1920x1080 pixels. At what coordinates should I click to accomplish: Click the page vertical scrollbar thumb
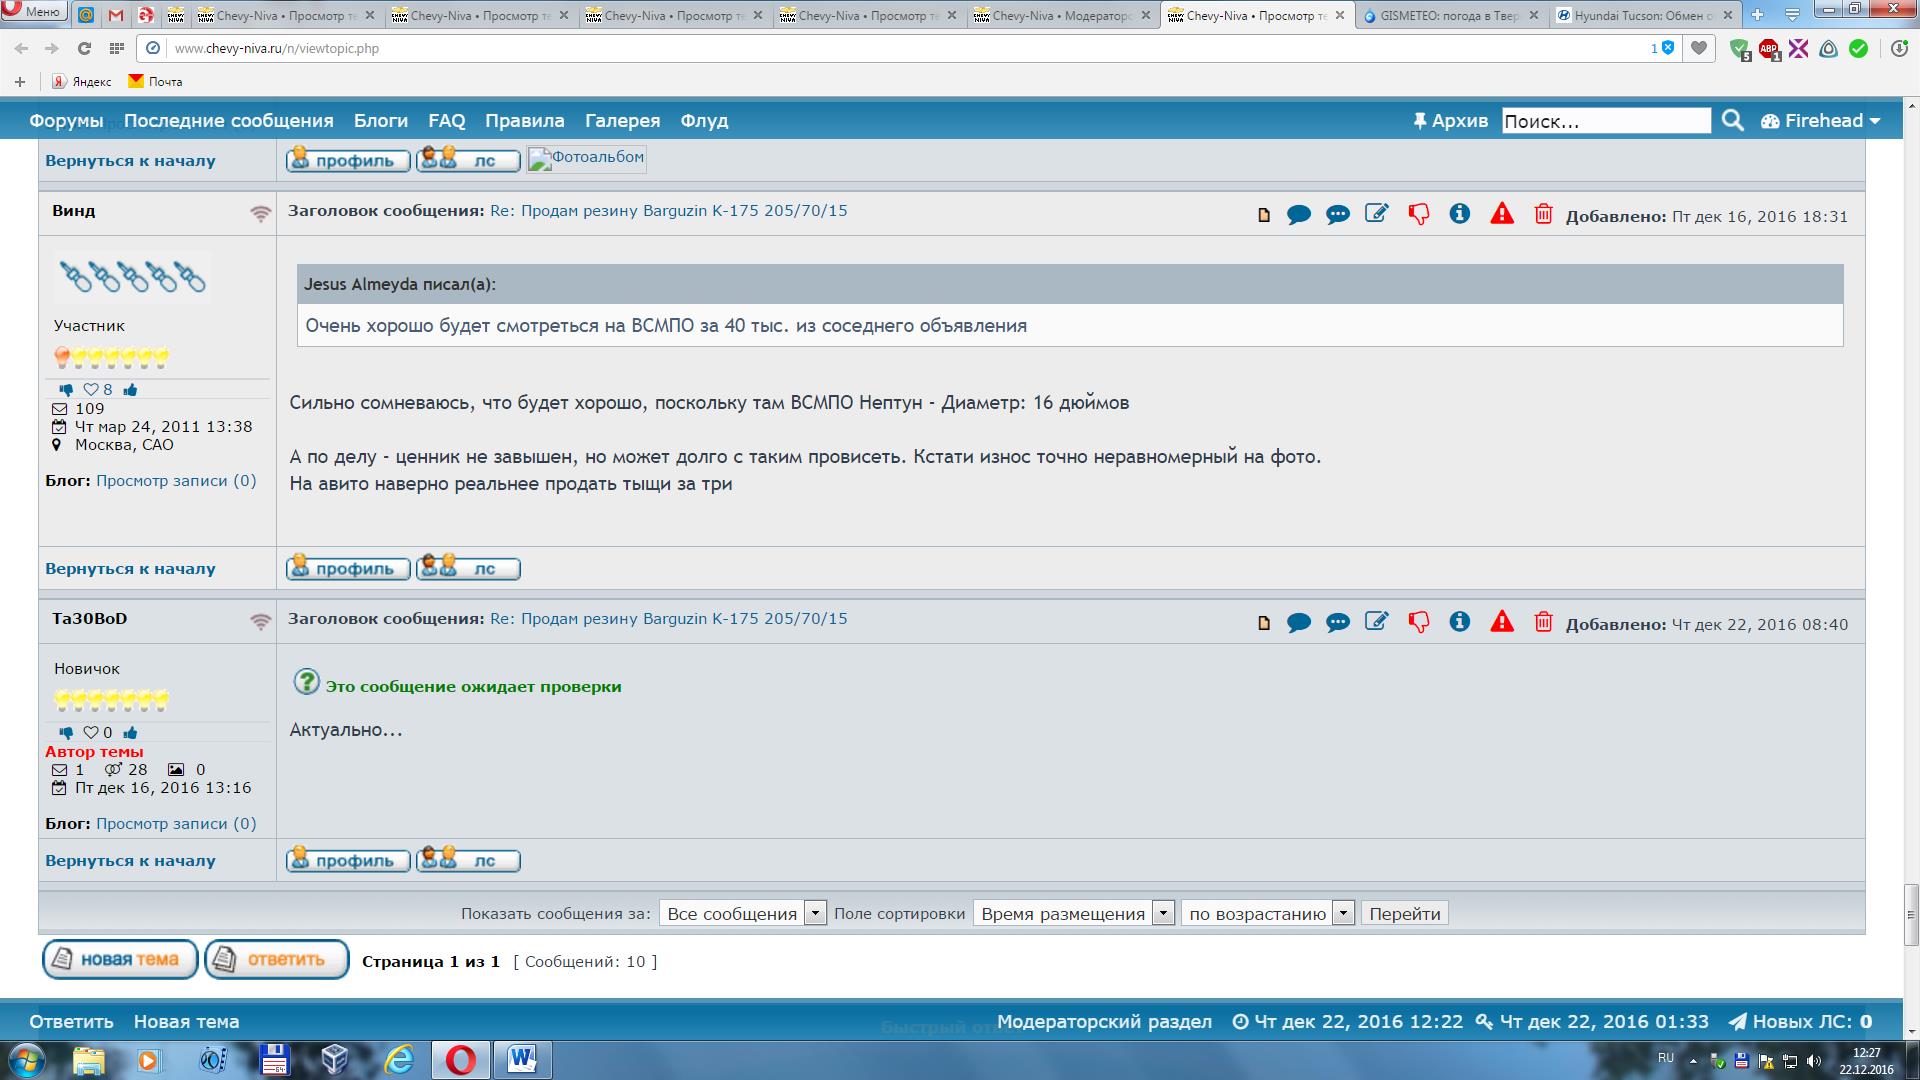pyautogui.click(x=1911, y=914)
